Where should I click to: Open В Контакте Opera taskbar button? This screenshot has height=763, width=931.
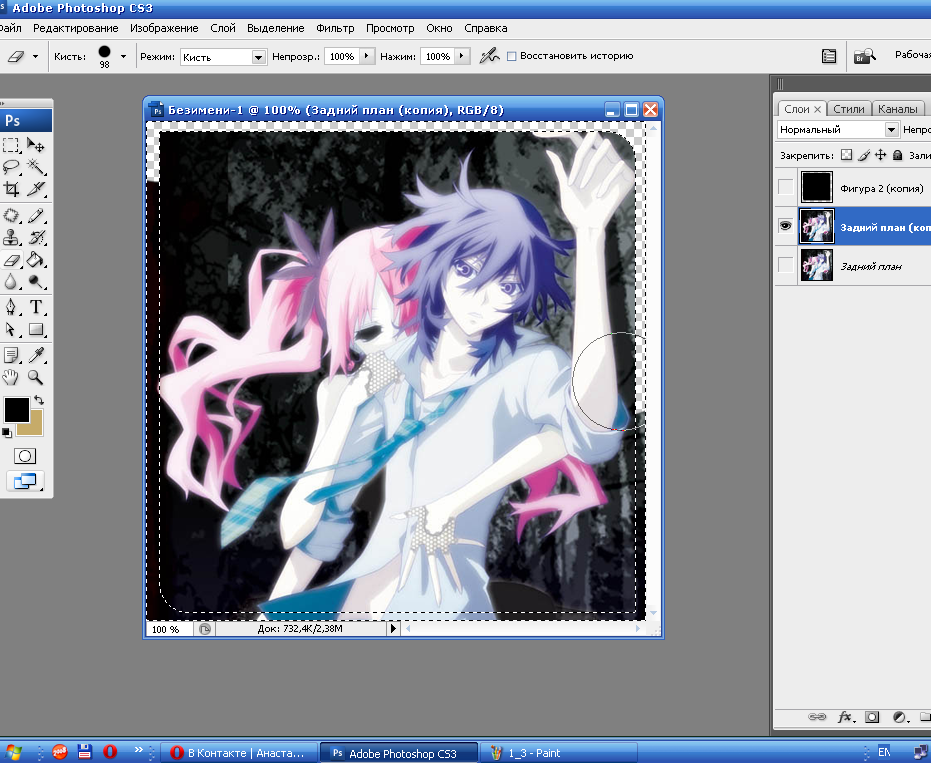[238, 753]
